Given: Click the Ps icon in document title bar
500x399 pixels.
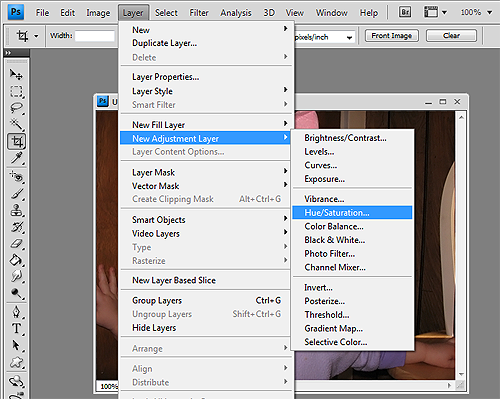Looking at the screenshot, I should [x=103, y=101].
